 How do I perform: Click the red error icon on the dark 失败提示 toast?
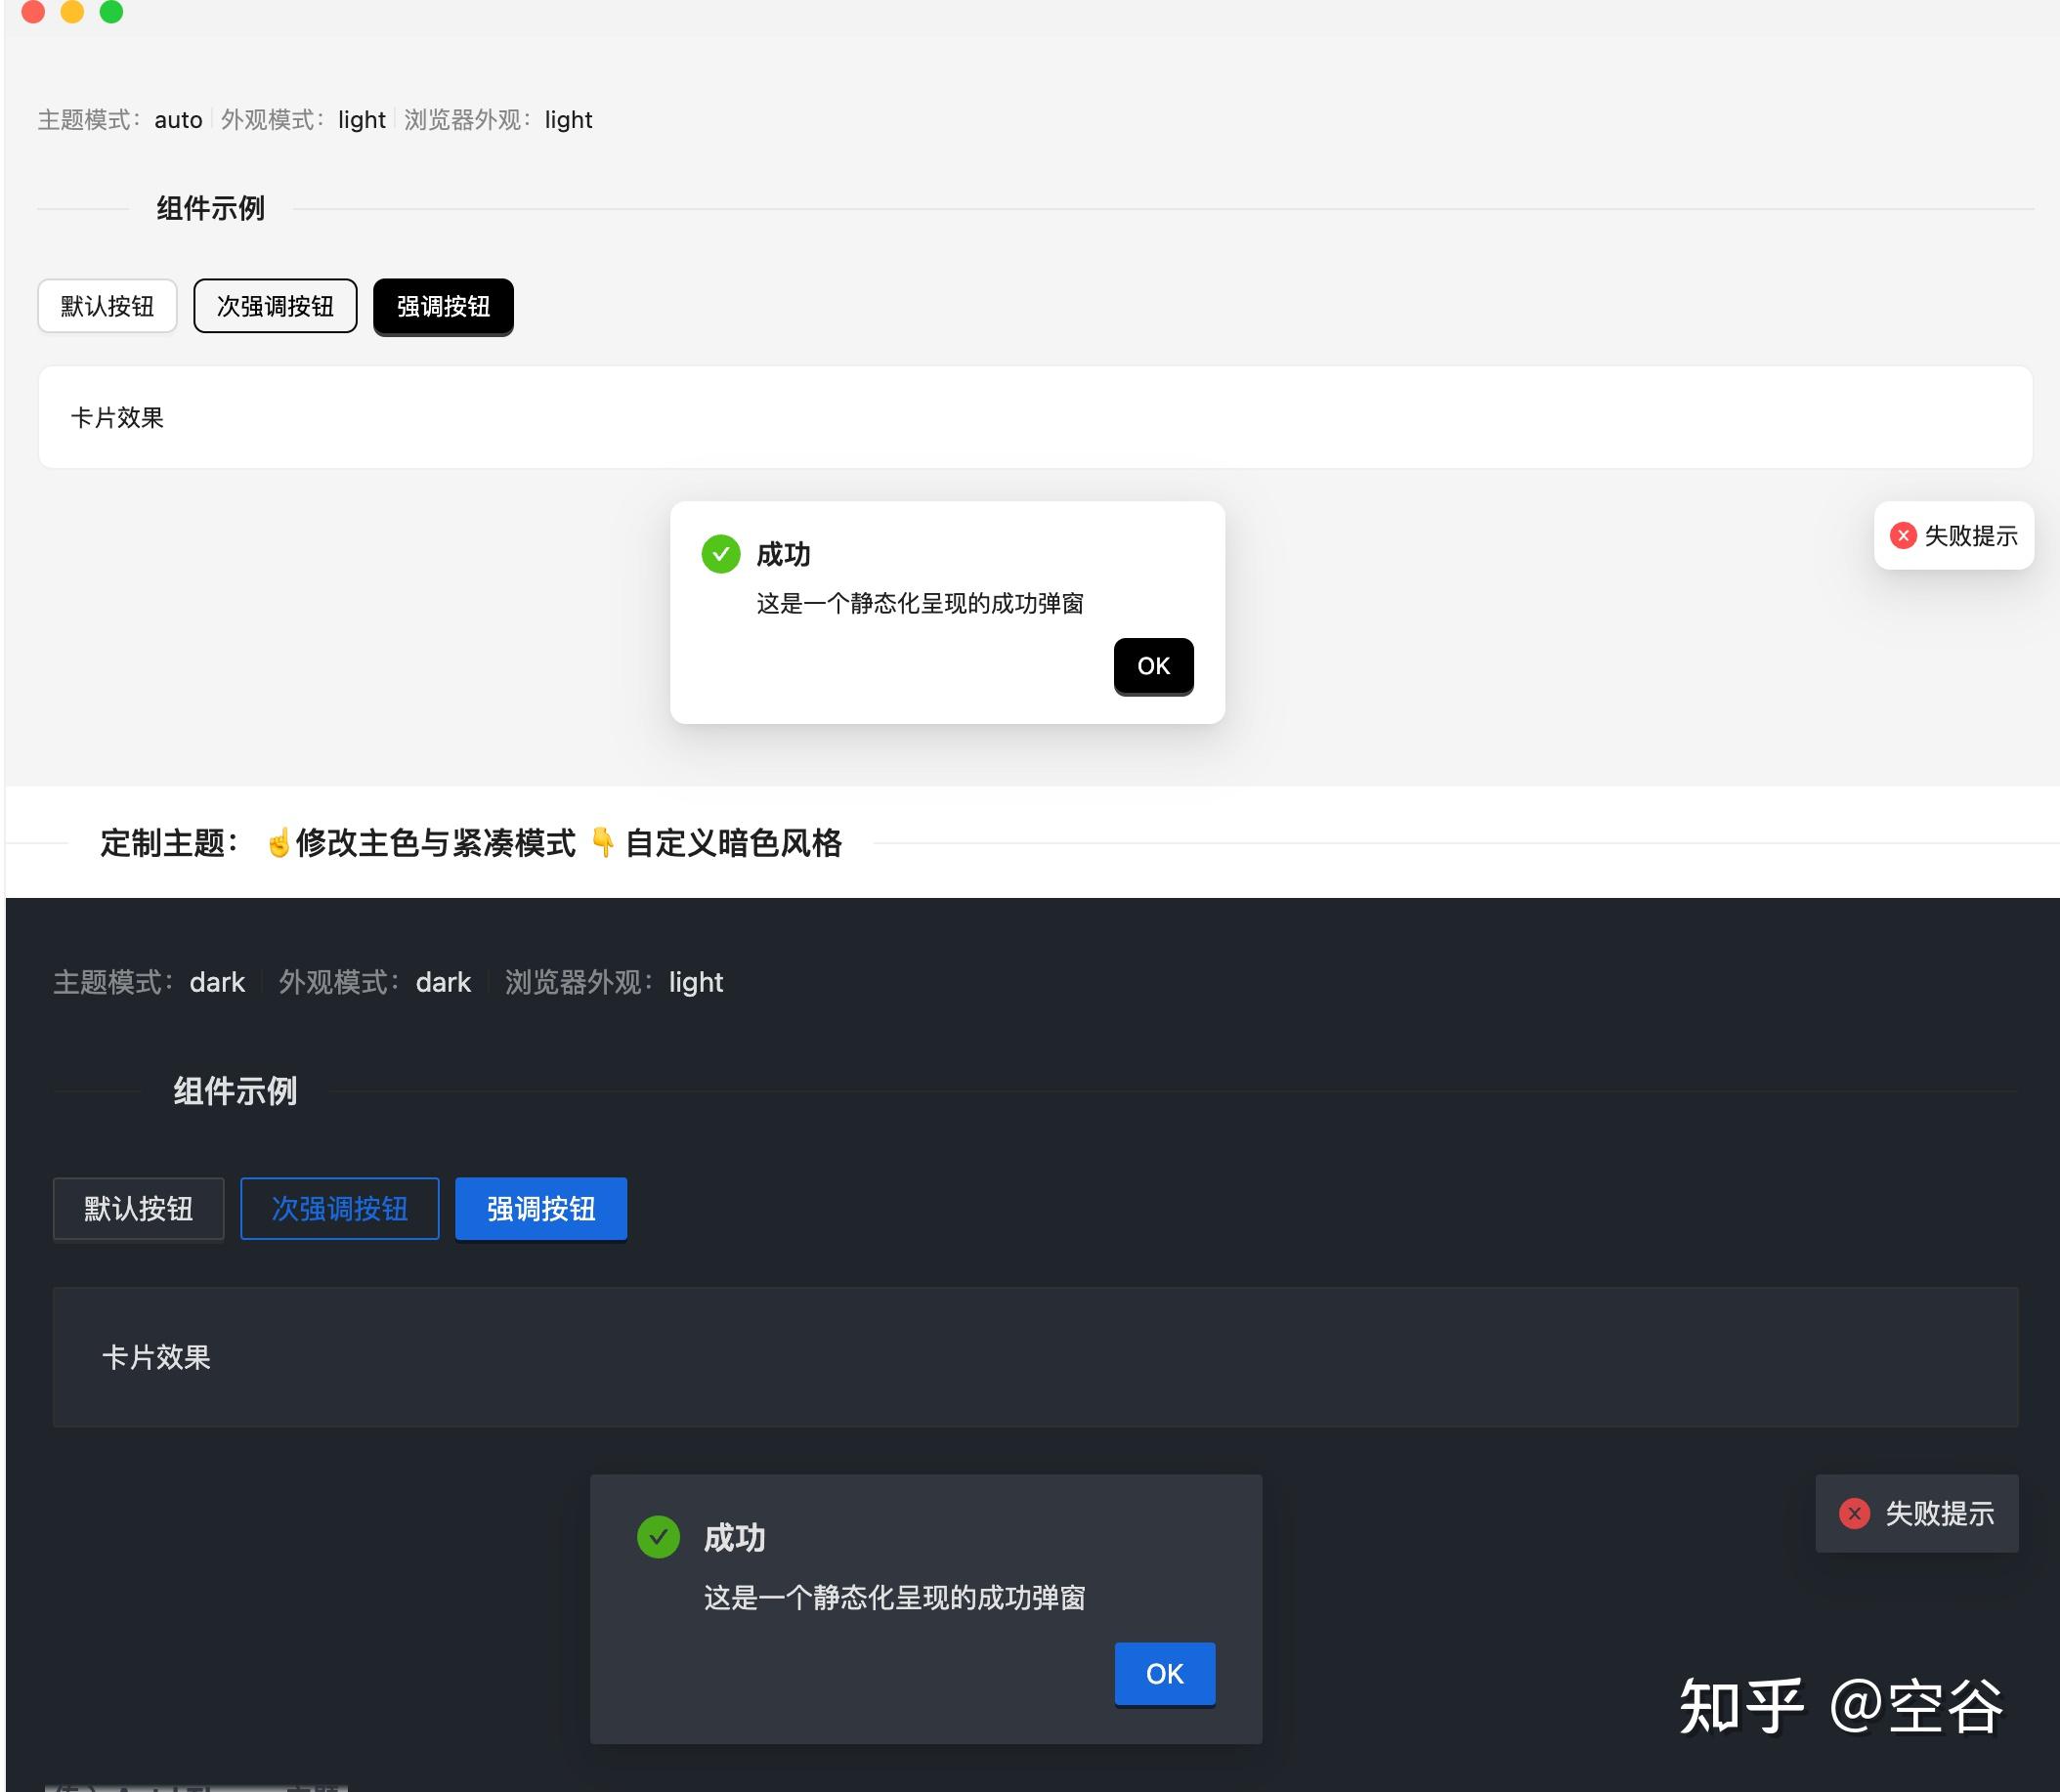pos(1855,1514)
